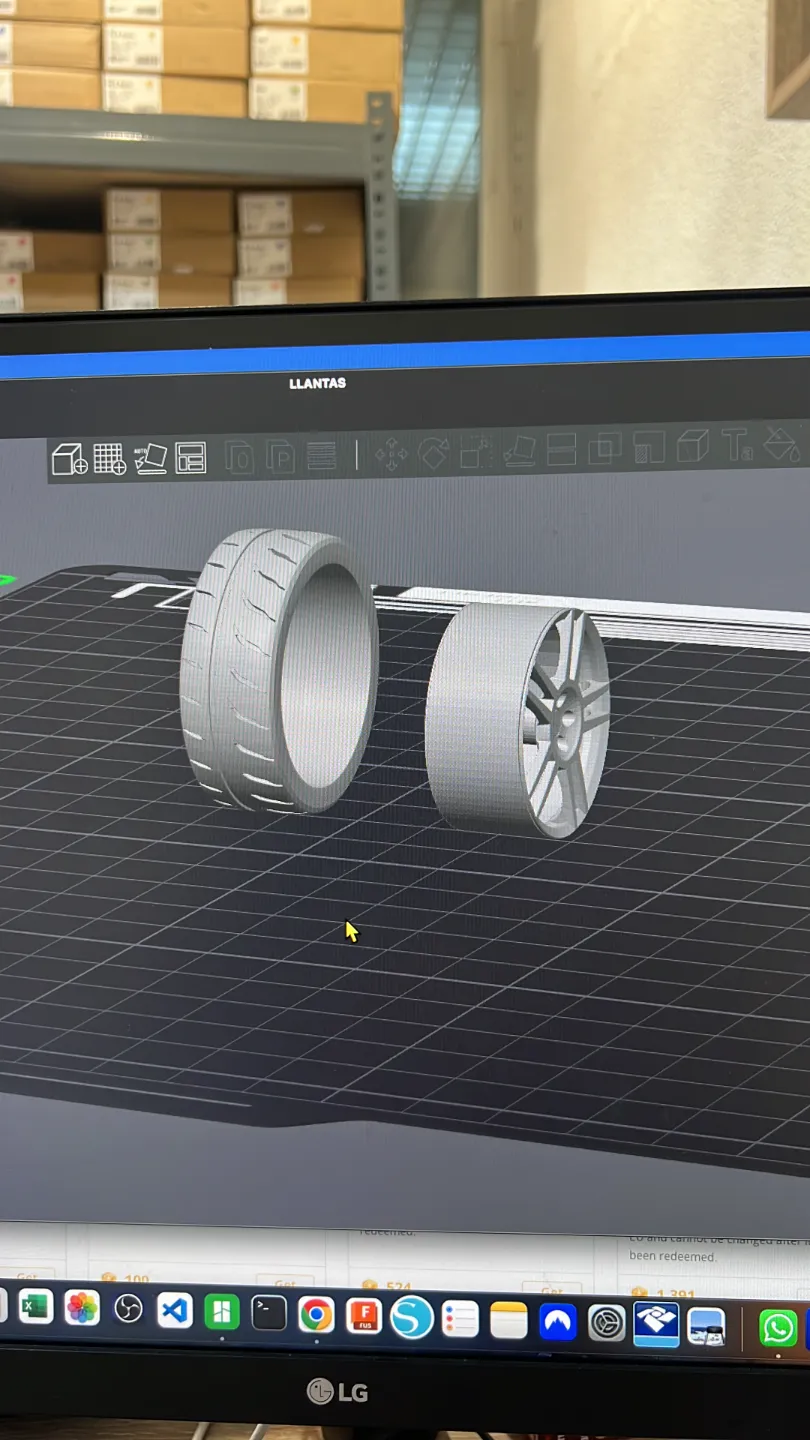Click the Split to objects icon
This screenshot has height=1440, width=810.
tap(240, 457)
